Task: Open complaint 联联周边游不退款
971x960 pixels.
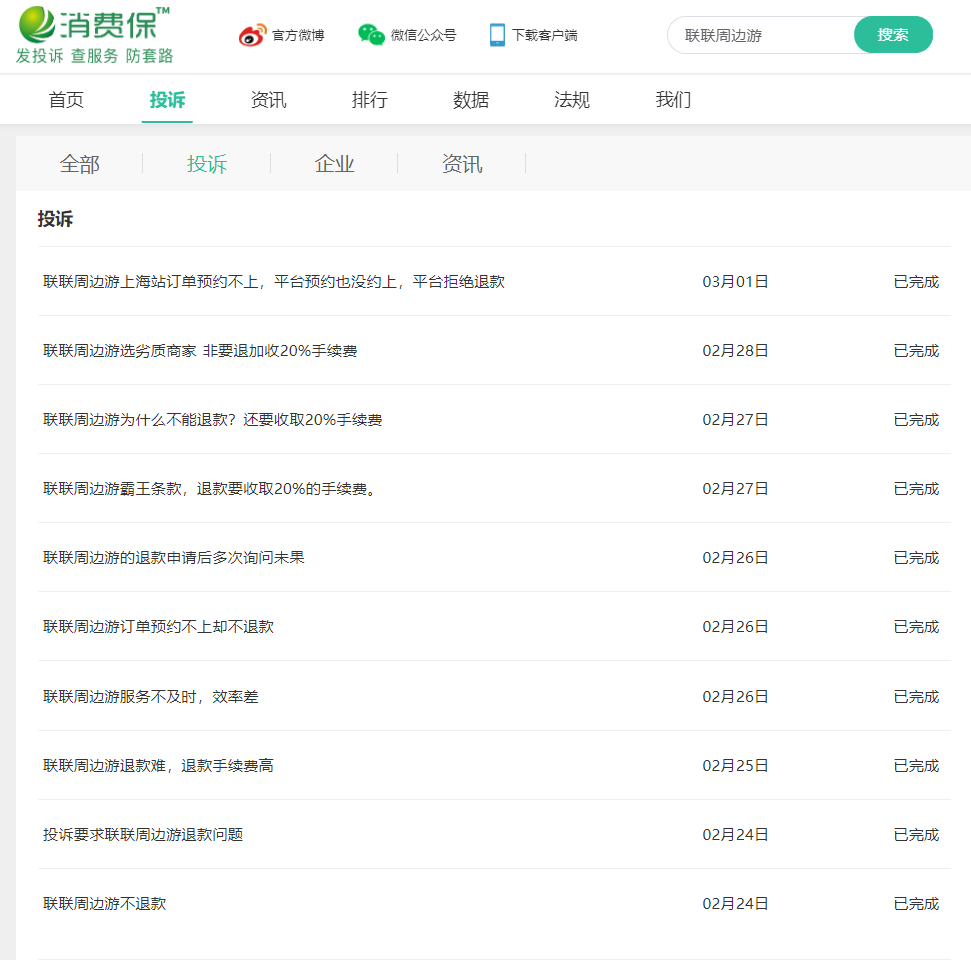Action: click(x=105, y=904)
